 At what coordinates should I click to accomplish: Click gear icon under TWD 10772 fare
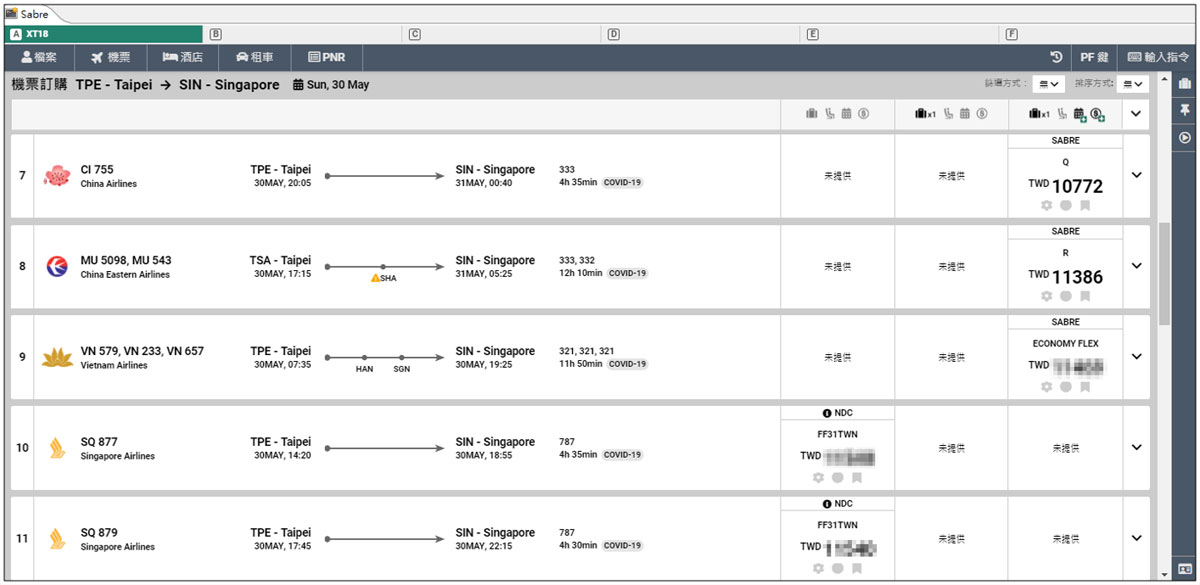coord(1047,205)
